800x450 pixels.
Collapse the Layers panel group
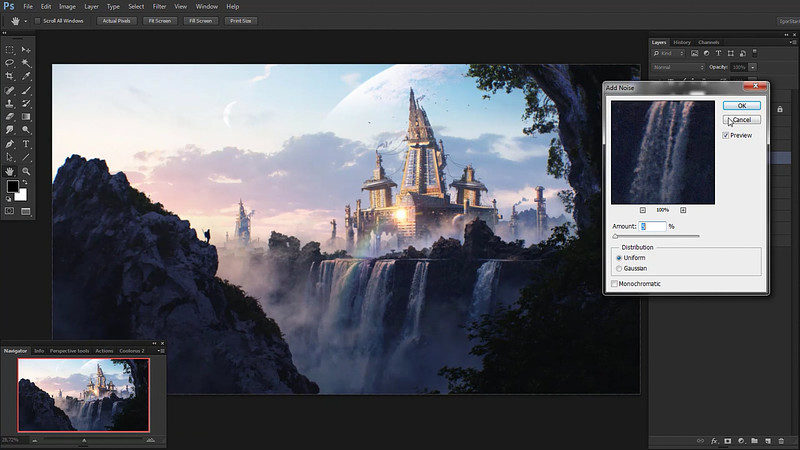pyautogui.click(x=786, y=35)
